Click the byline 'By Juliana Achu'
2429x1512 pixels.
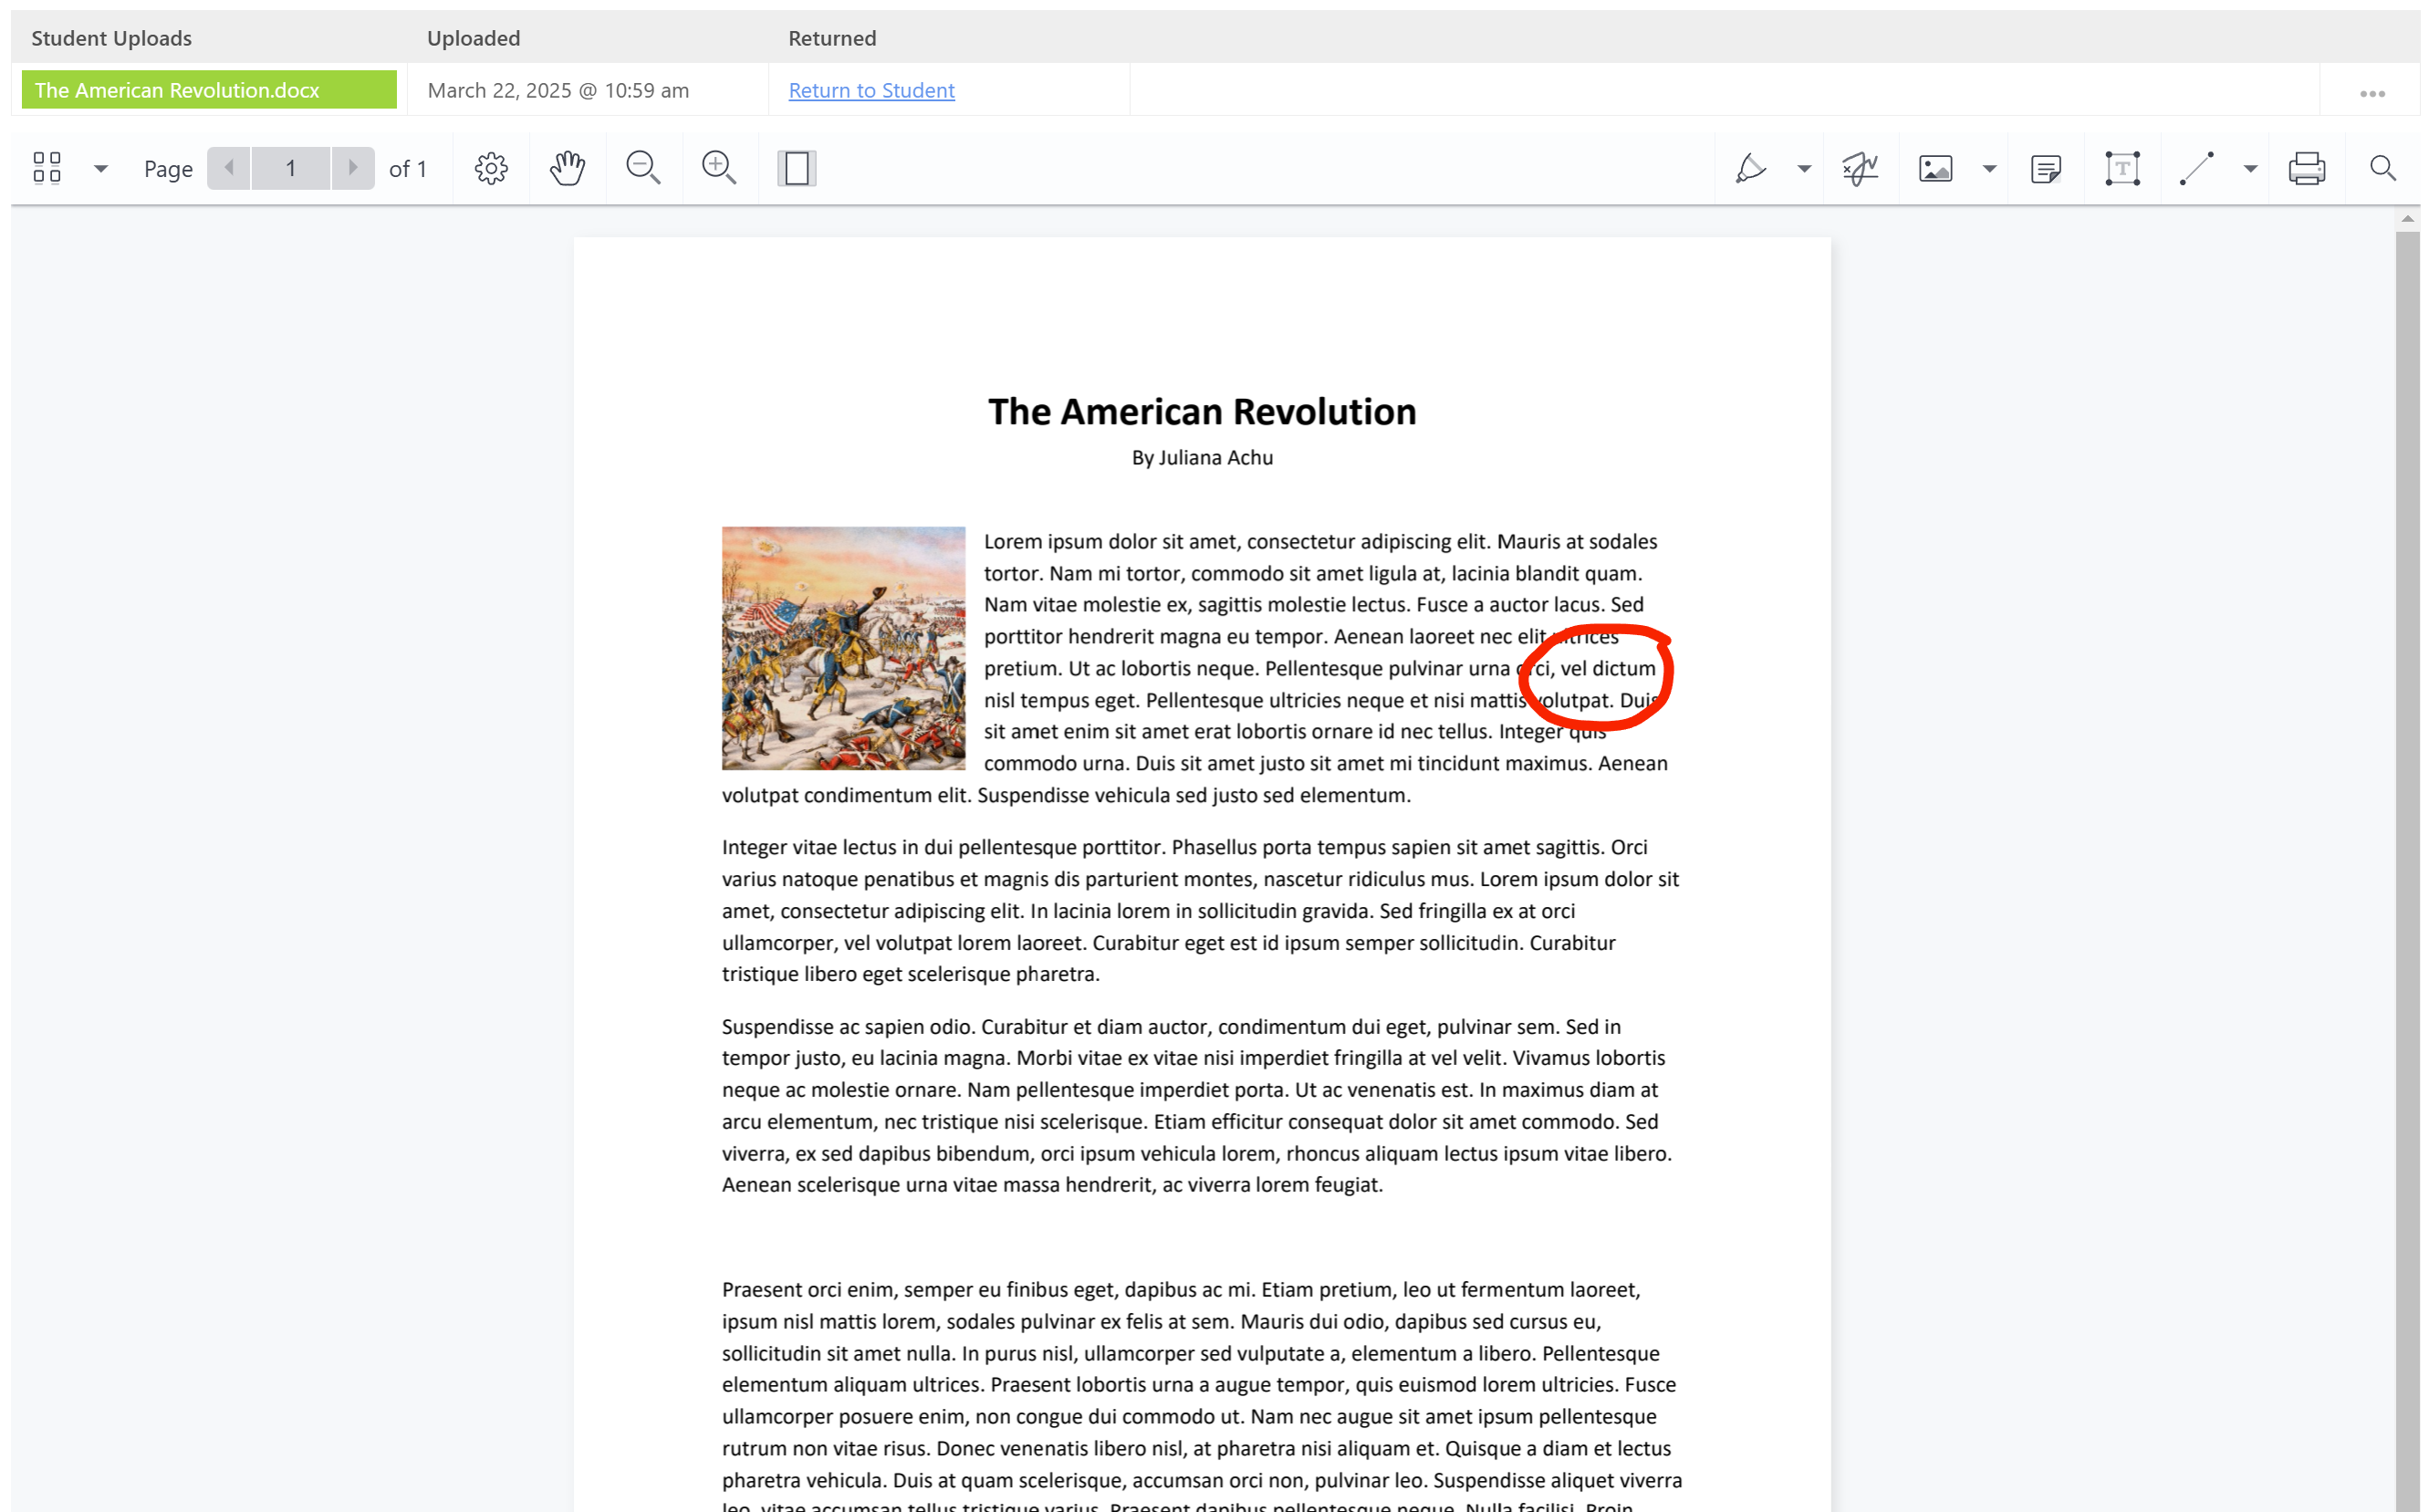coord(1202,457)
